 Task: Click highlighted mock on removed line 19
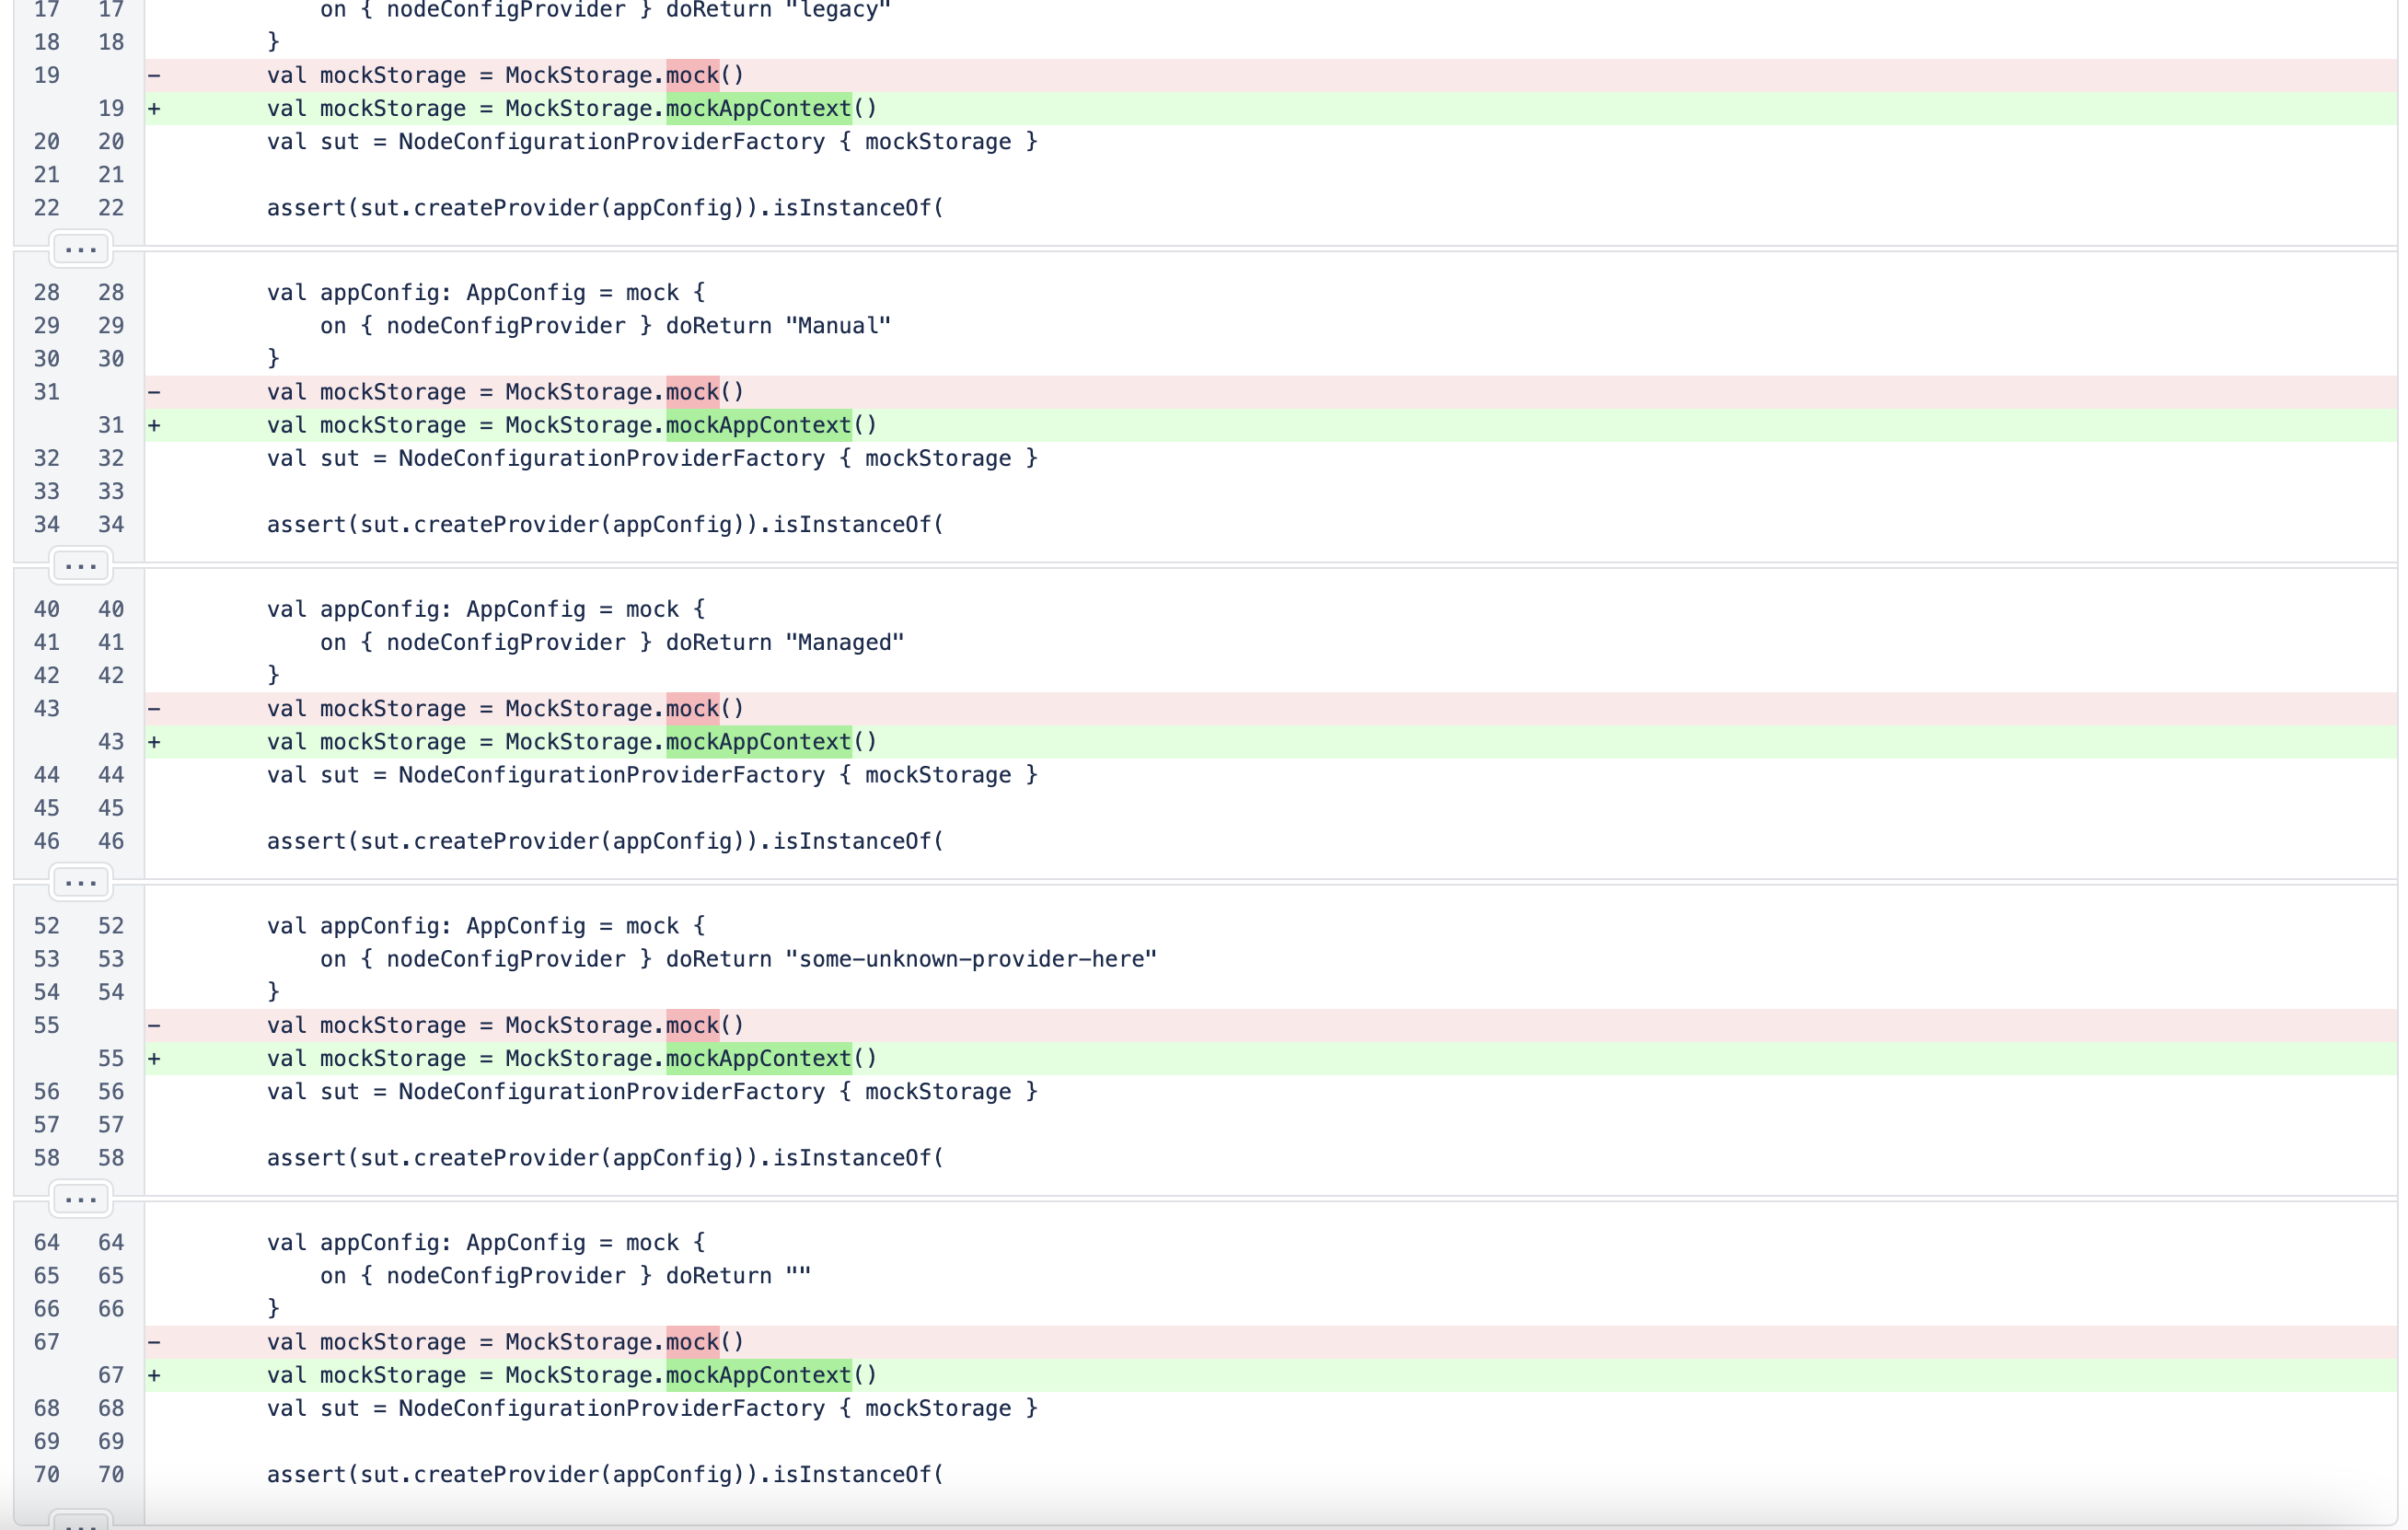692,75
